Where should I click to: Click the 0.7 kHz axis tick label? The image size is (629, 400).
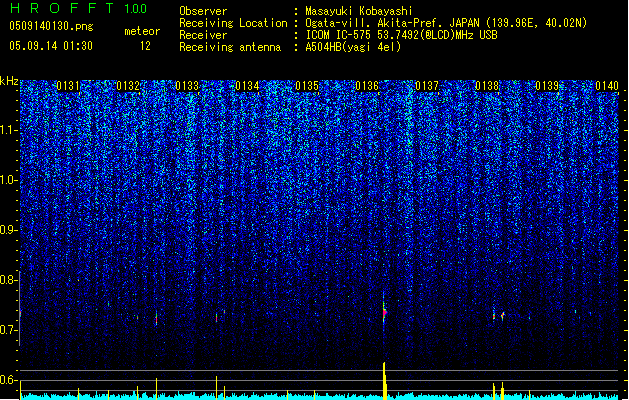pos(9,330)
